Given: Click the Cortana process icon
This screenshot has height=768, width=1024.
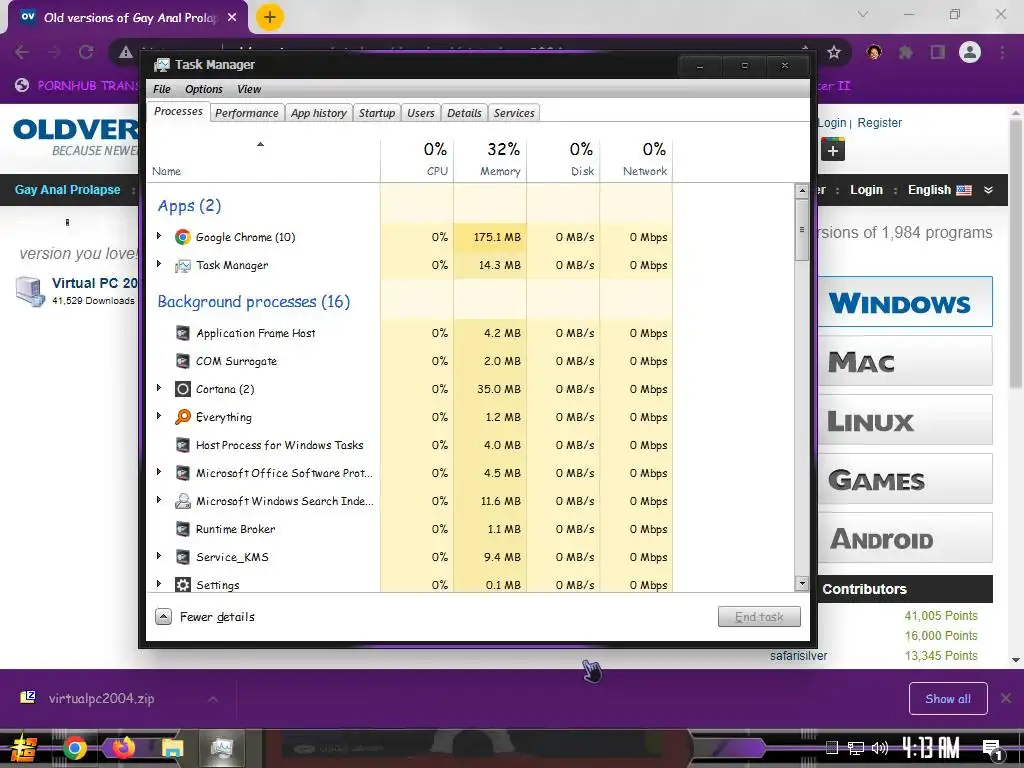Looking at the screenshot, I should (183, 389).
